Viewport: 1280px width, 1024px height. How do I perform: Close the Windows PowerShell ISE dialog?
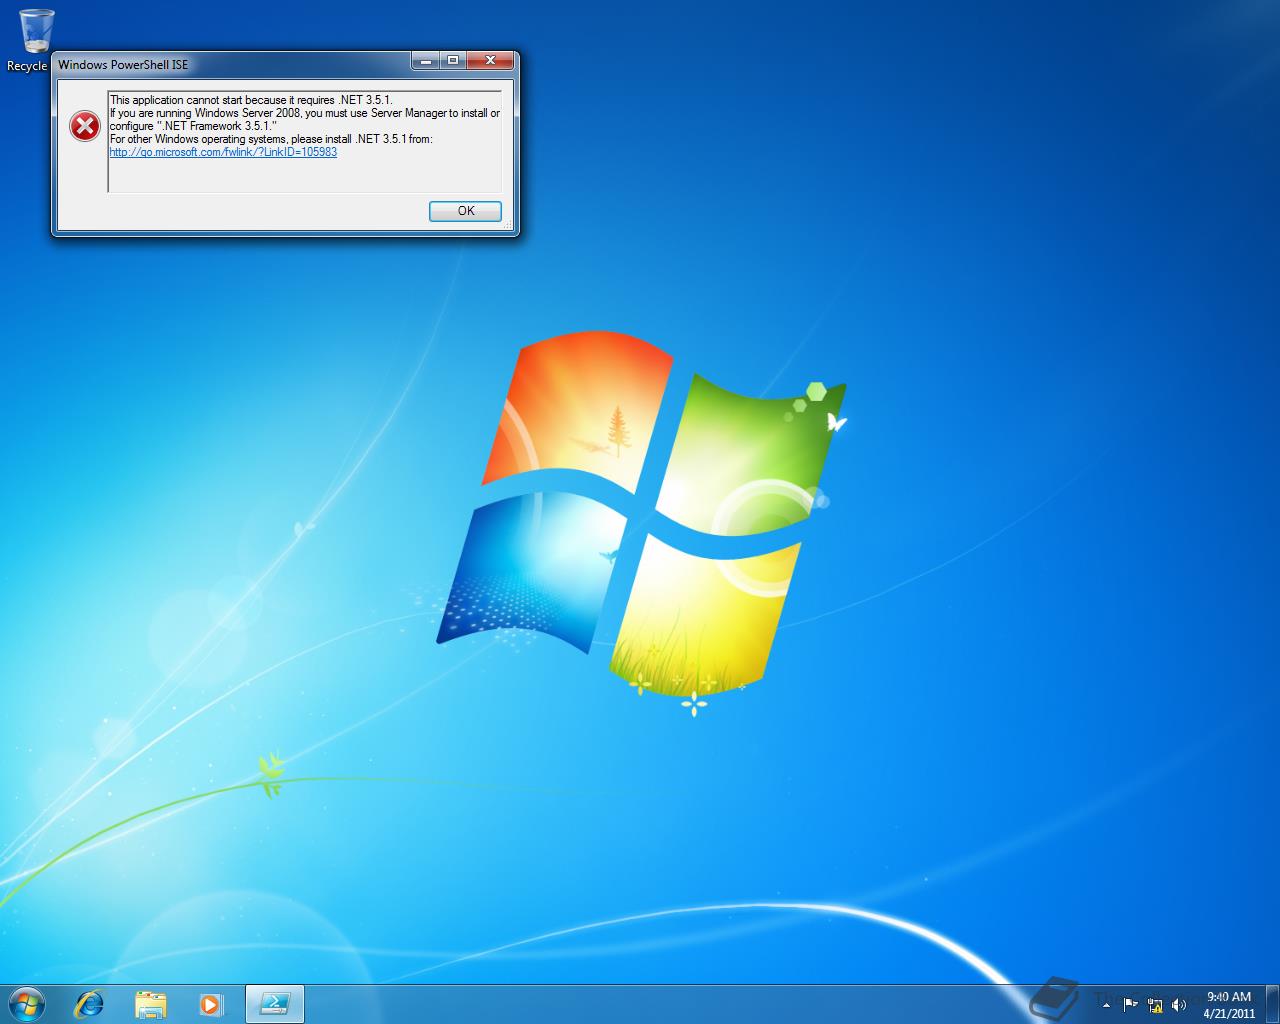pyautogui.click(x=490, y=61)
